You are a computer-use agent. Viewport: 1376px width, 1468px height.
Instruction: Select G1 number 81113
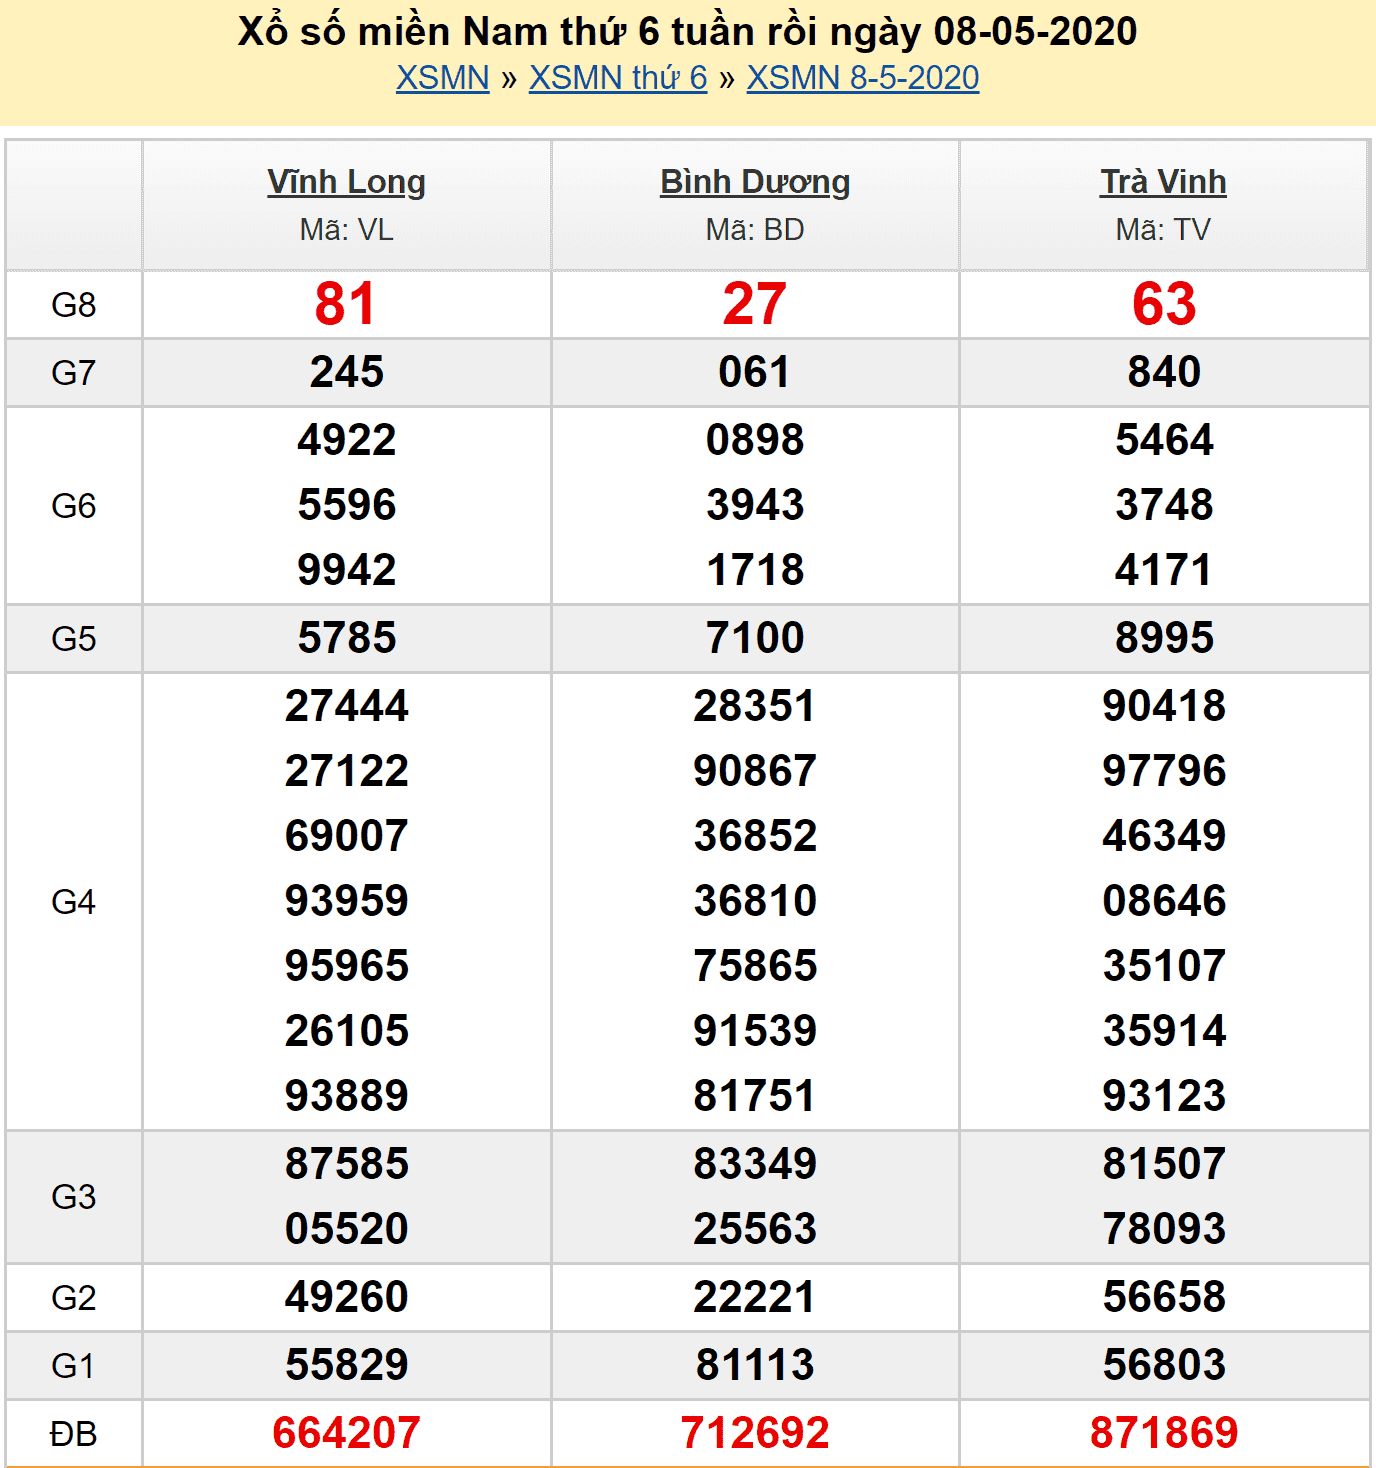755,1365
